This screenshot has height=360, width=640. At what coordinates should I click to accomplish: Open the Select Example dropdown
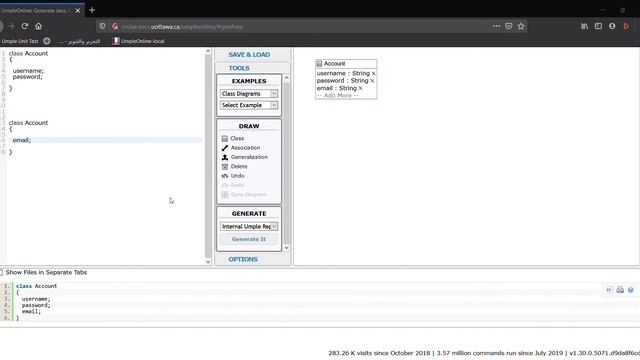tap(249, 105)
